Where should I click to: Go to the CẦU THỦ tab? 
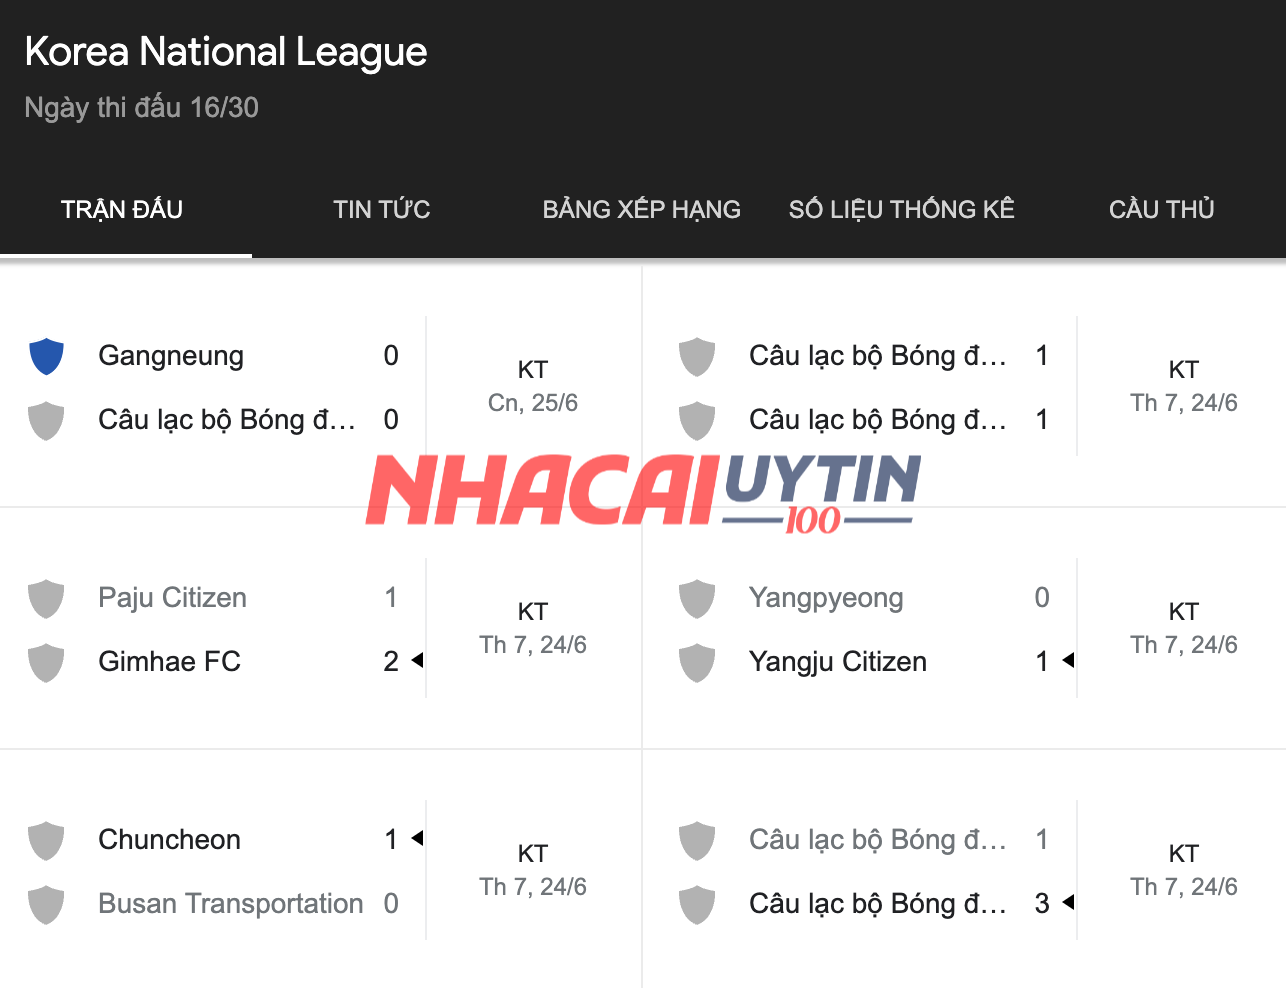[1161, 209]
